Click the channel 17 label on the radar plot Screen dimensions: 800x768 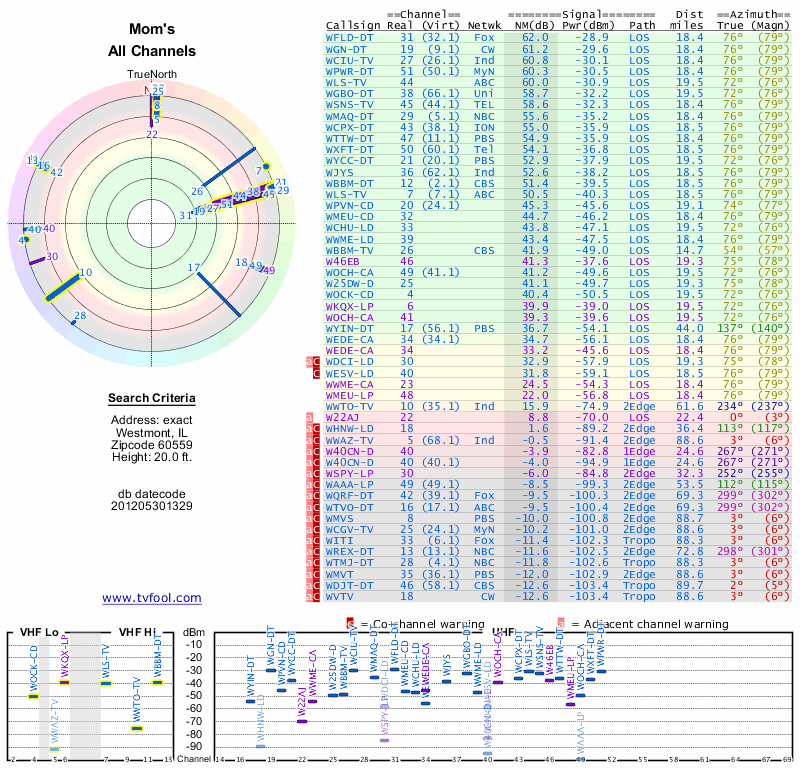(193, 267)
